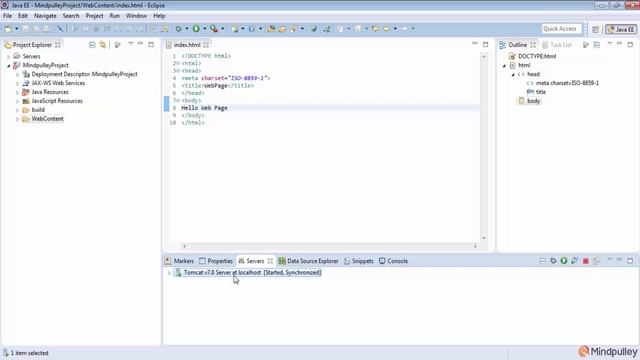Open dropdown arrow beside New wizard icon

(x=16, y=29)
